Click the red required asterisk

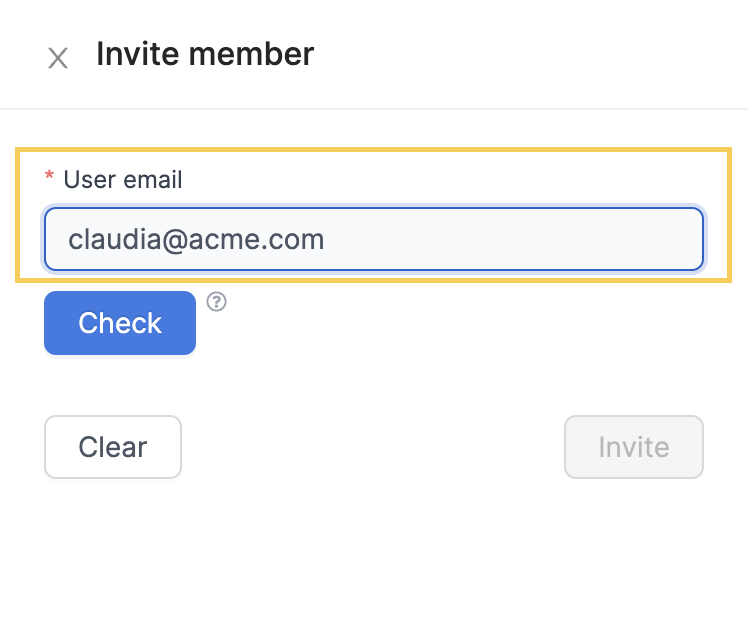pos(49,176)
